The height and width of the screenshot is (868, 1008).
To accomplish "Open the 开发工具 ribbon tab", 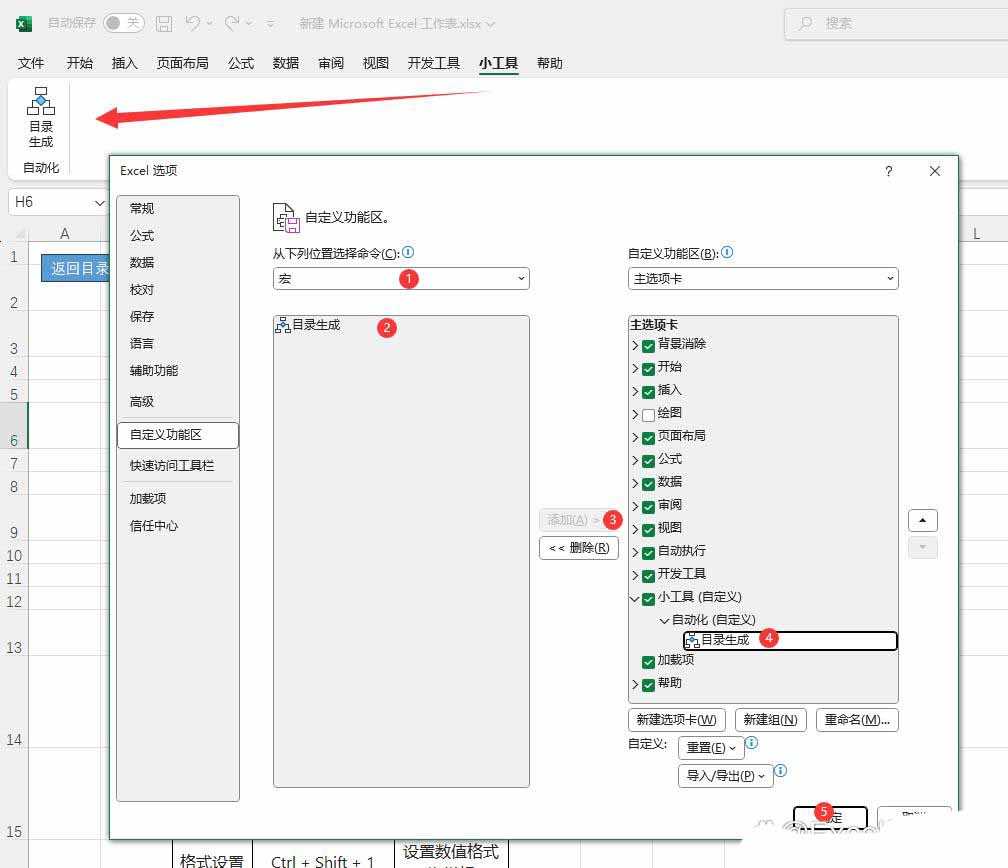I will pos(433,63).
